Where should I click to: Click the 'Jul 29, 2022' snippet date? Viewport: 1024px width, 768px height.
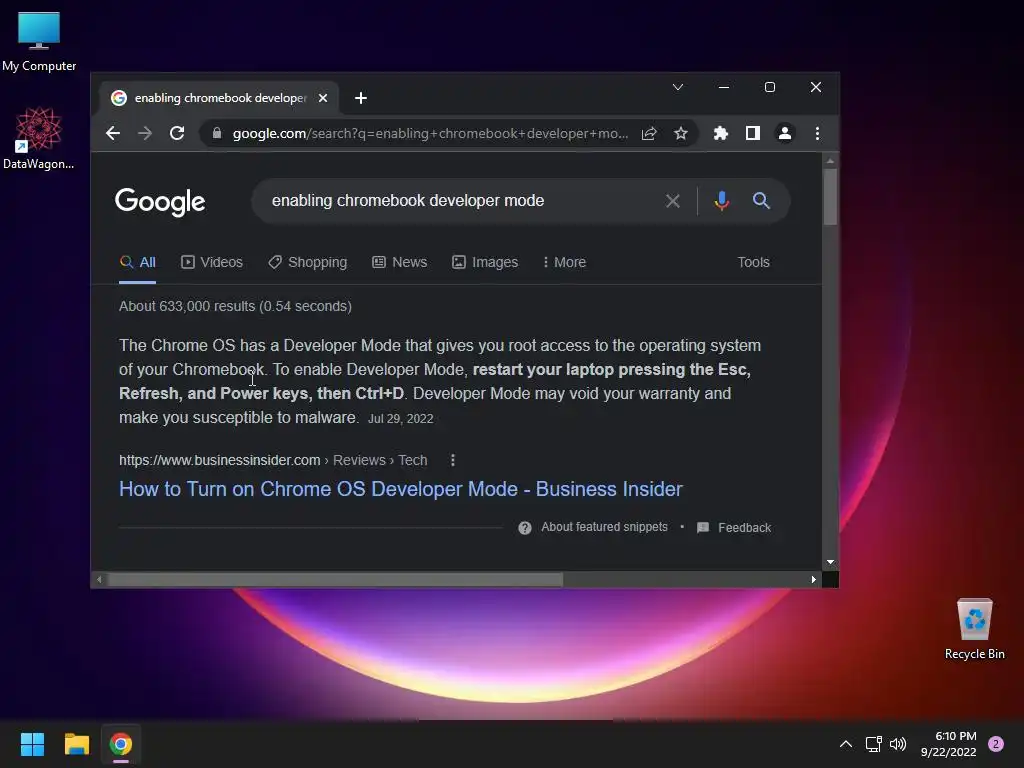click(400, 419)
